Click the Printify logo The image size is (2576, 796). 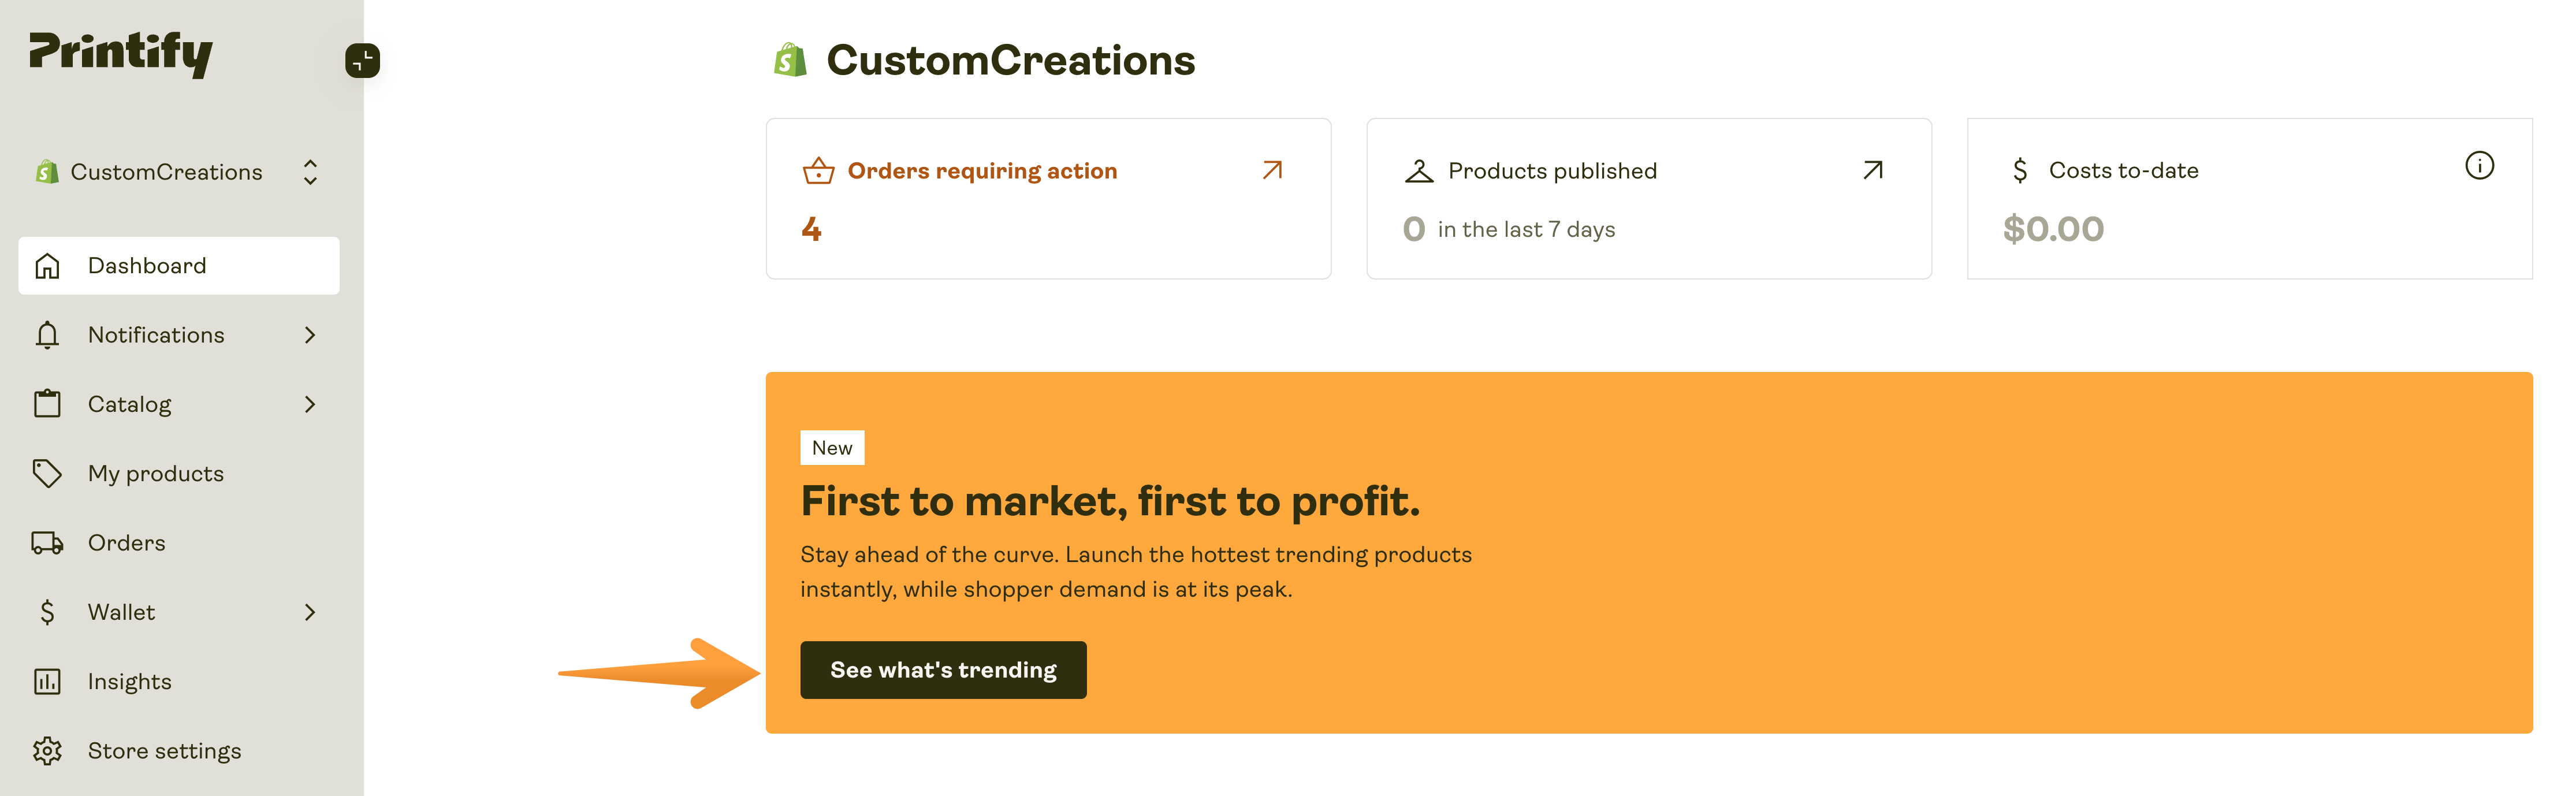120,55
